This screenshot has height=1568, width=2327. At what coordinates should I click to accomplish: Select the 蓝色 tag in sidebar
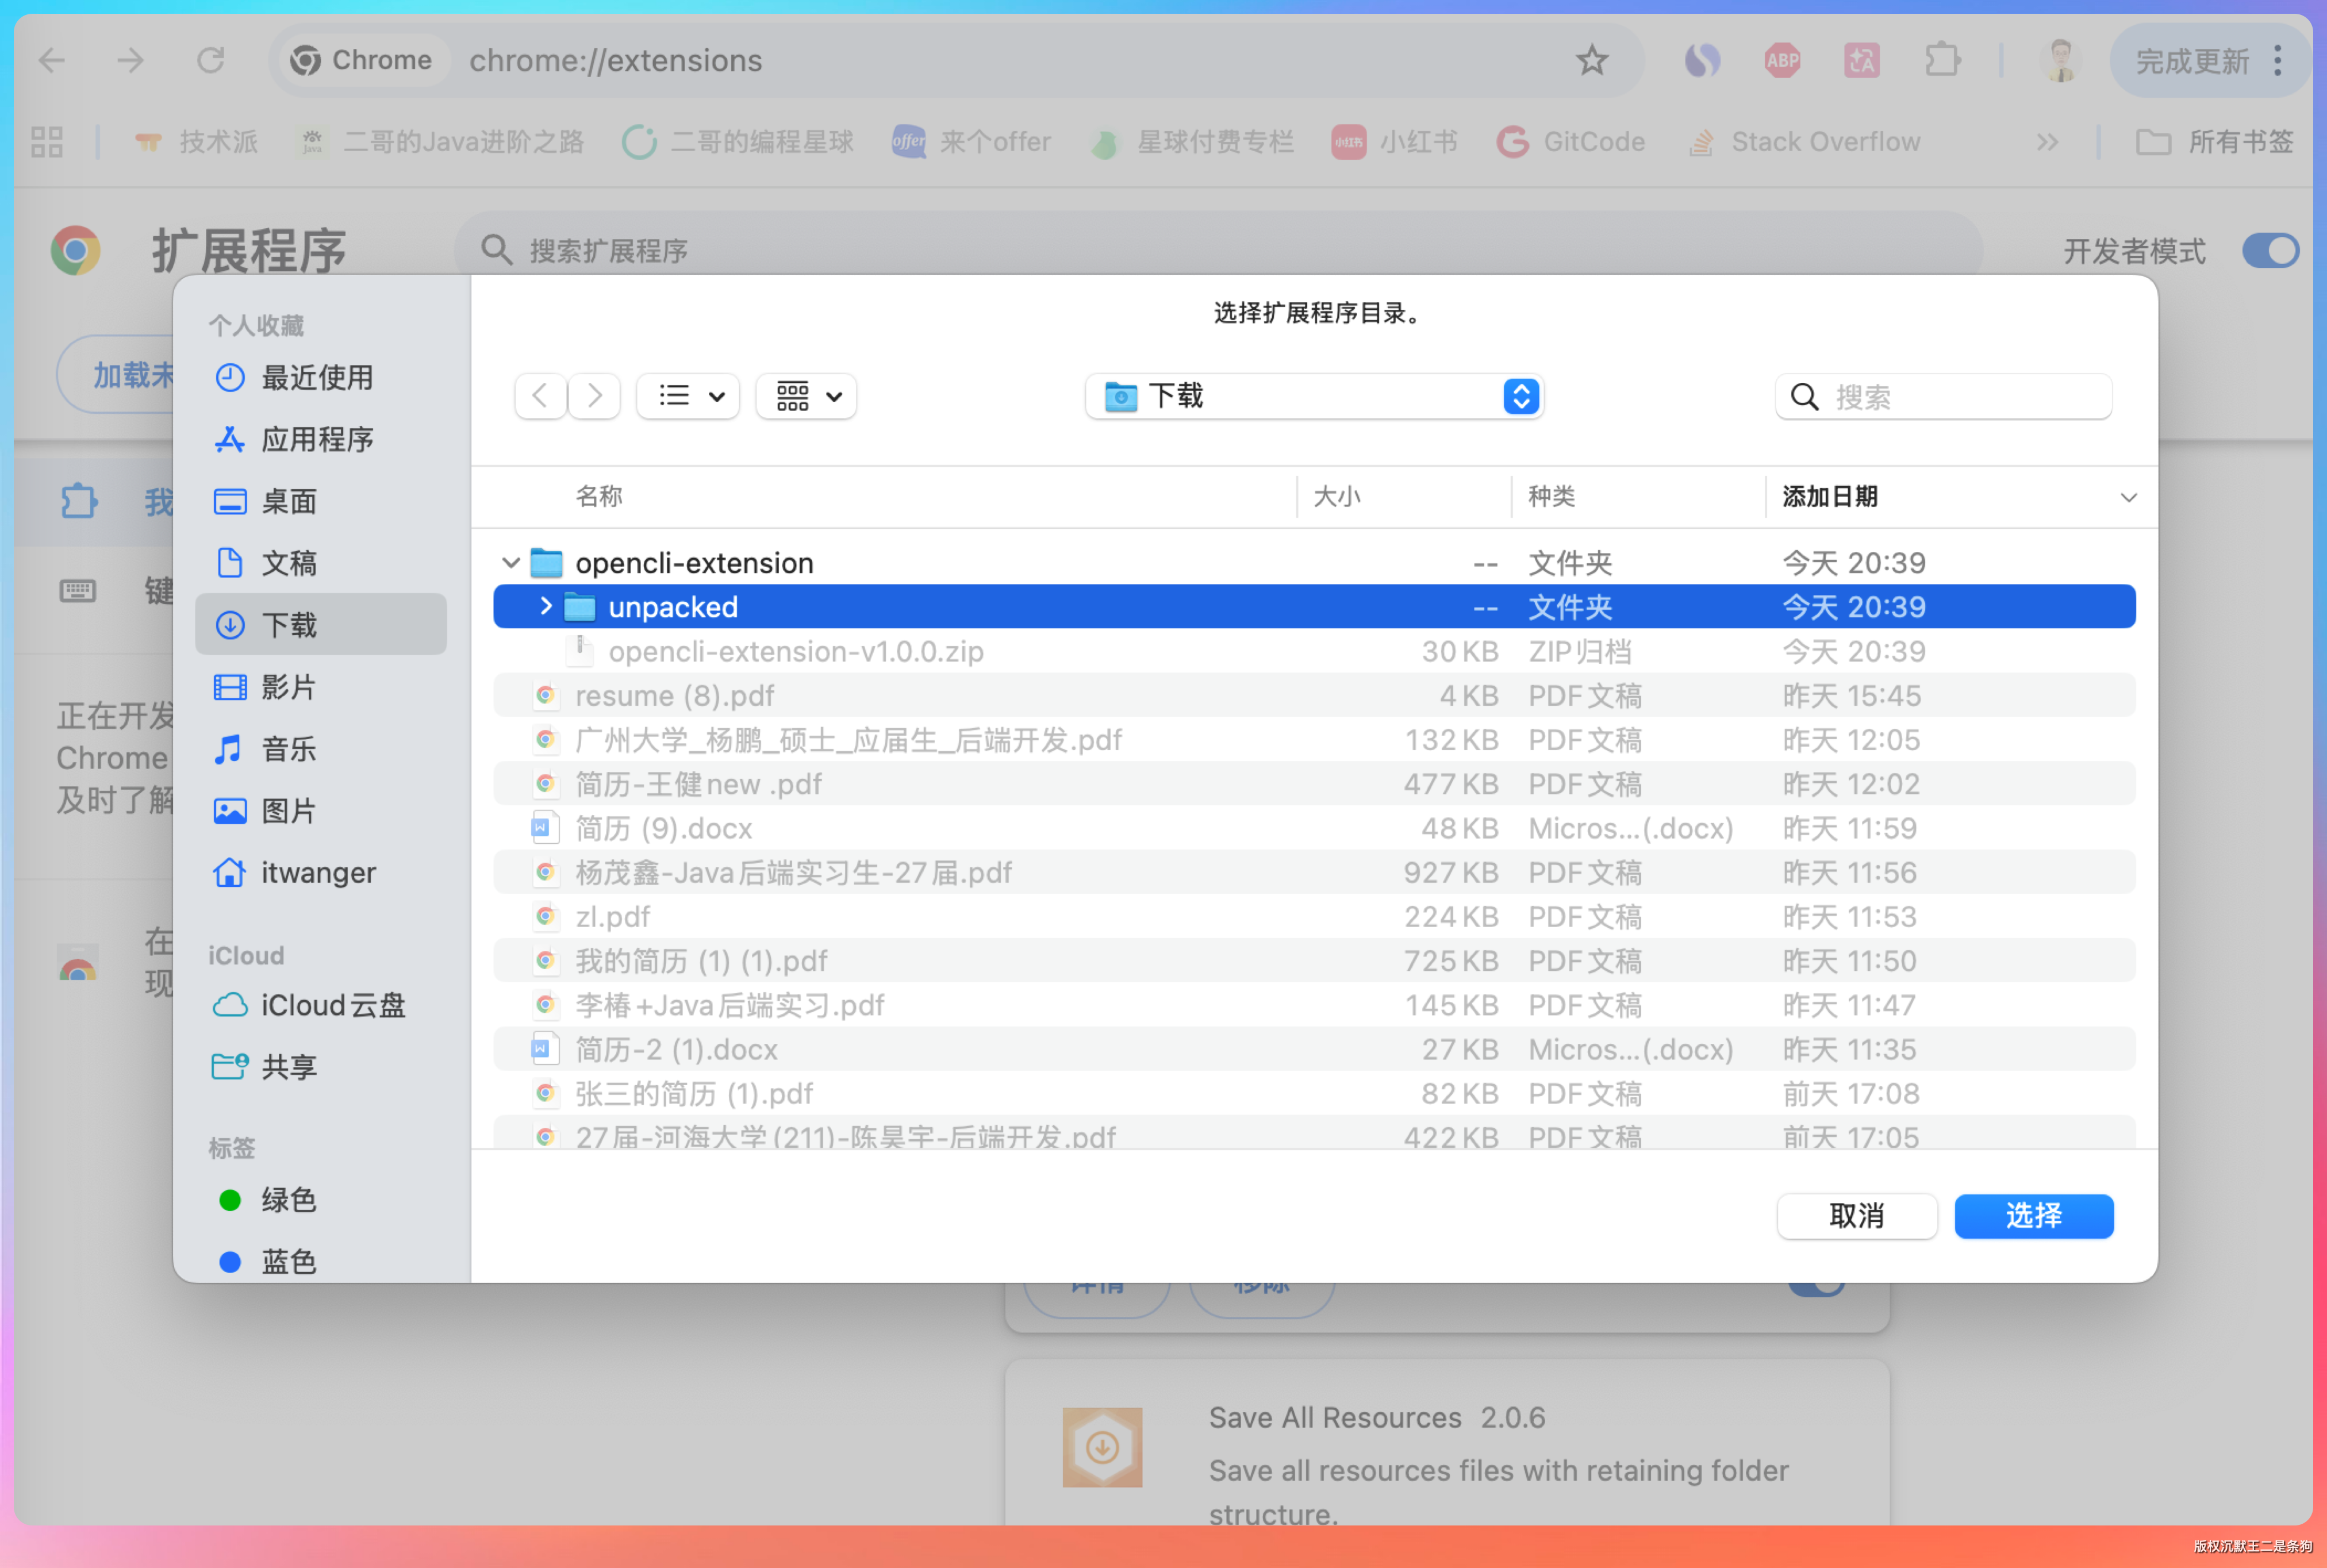click(x=288, y=1261)
